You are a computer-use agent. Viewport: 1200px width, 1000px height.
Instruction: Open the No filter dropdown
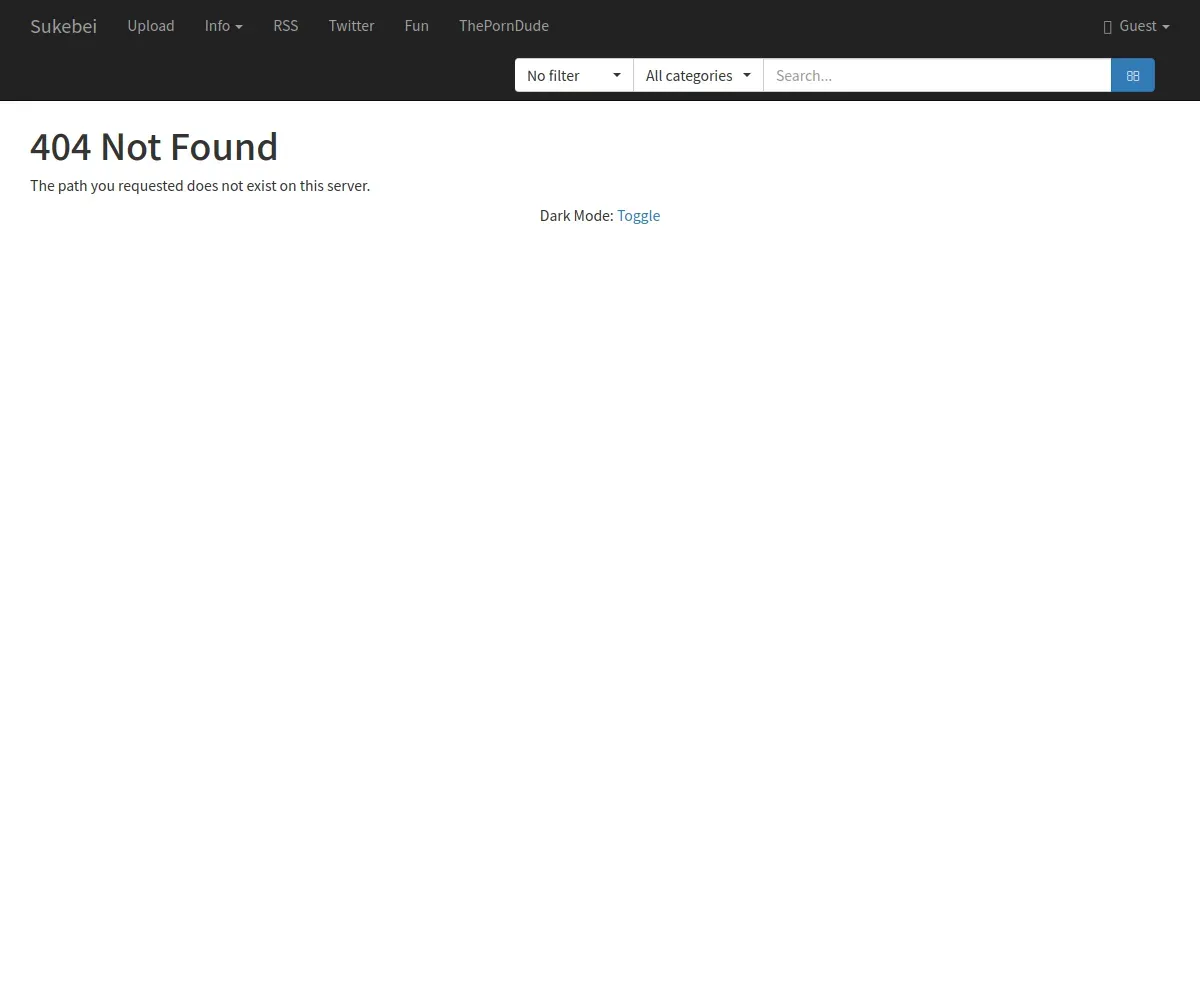click(574, 75)
